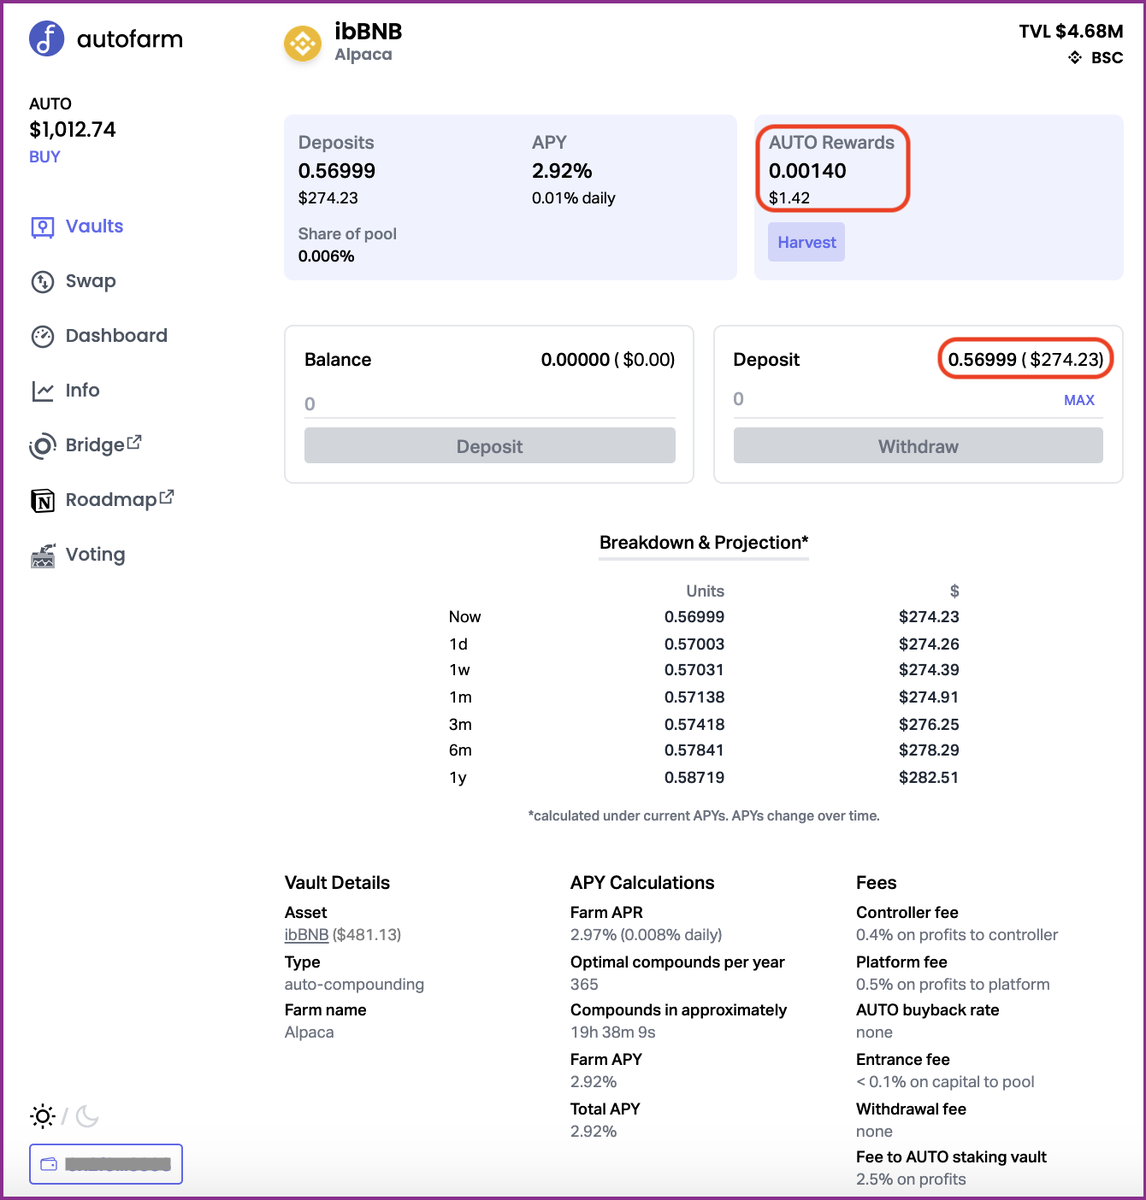
Task: Click the Bridge ring icon
Action: (42, 446)
